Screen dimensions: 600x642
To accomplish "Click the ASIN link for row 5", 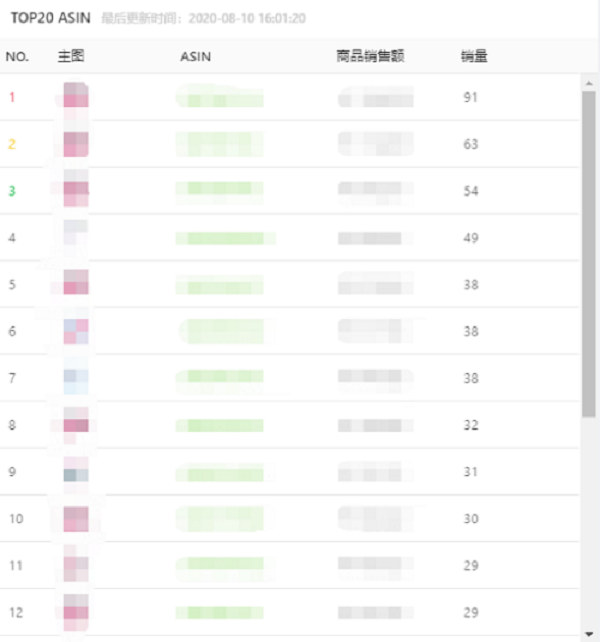I will 220,285.
